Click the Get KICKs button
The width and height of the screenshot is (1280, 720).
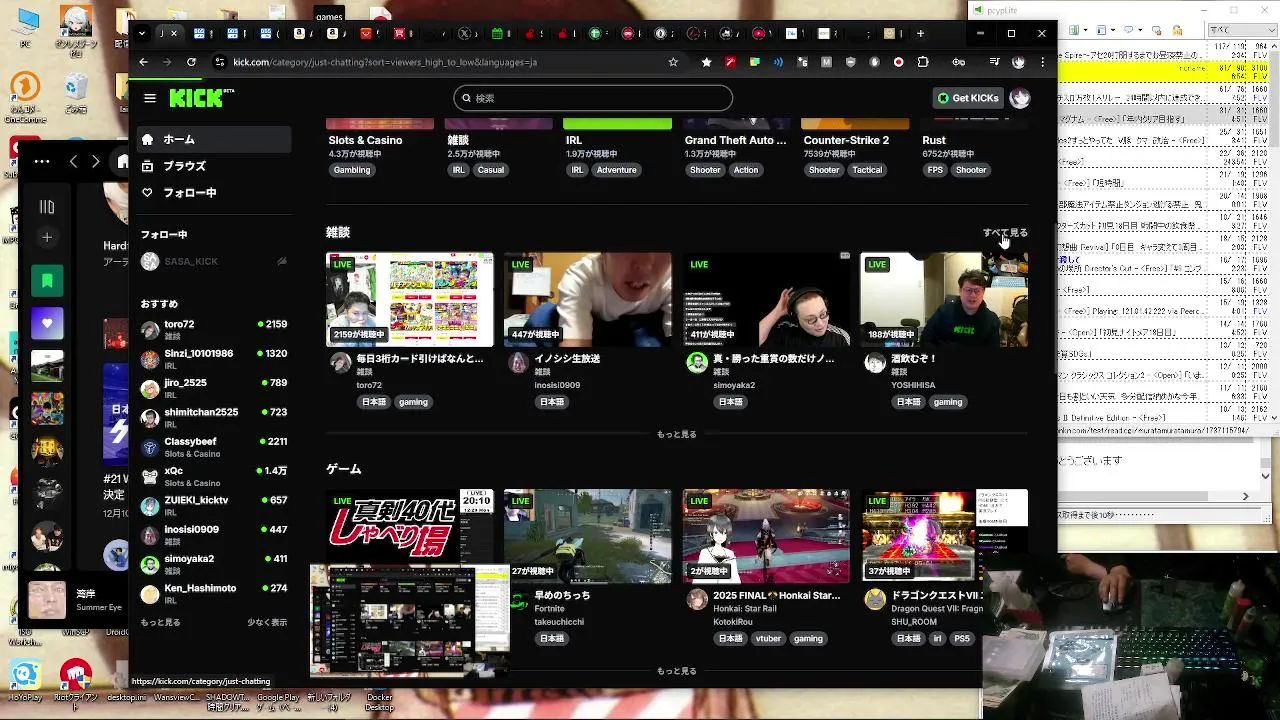click(968, 98)
